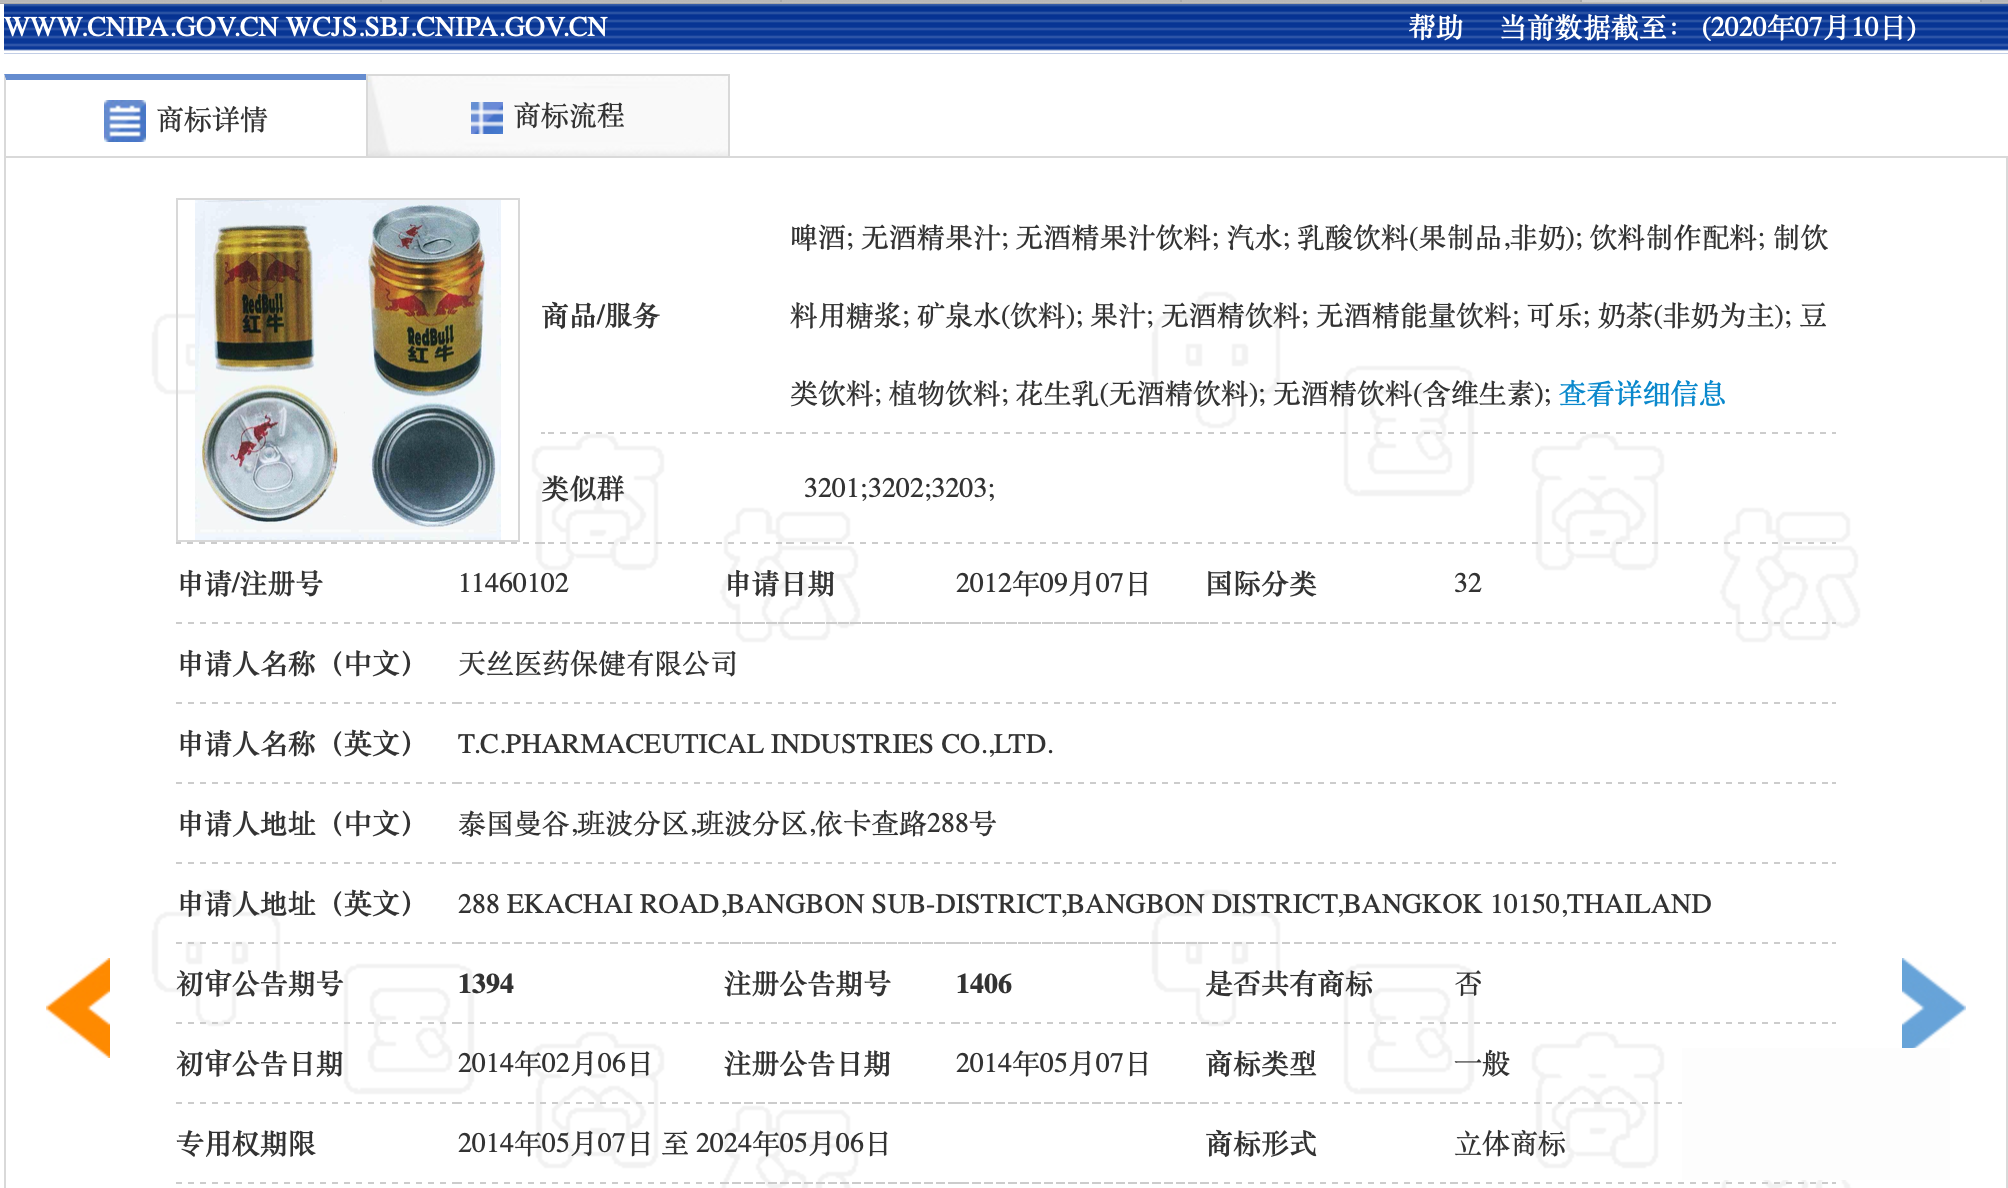Click the 商标流程 tab list icon
Viewport: 2008px width, 1188px height.
(x=487, y=118)
